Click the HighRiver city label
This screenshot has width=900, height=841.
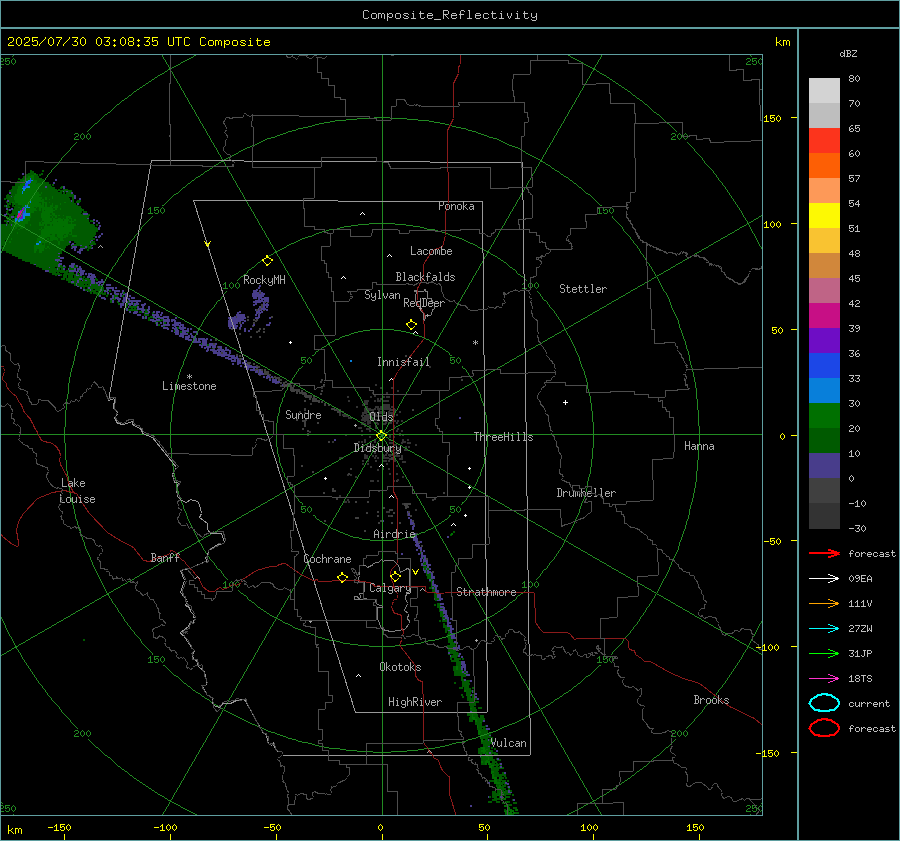pos(415,702)
